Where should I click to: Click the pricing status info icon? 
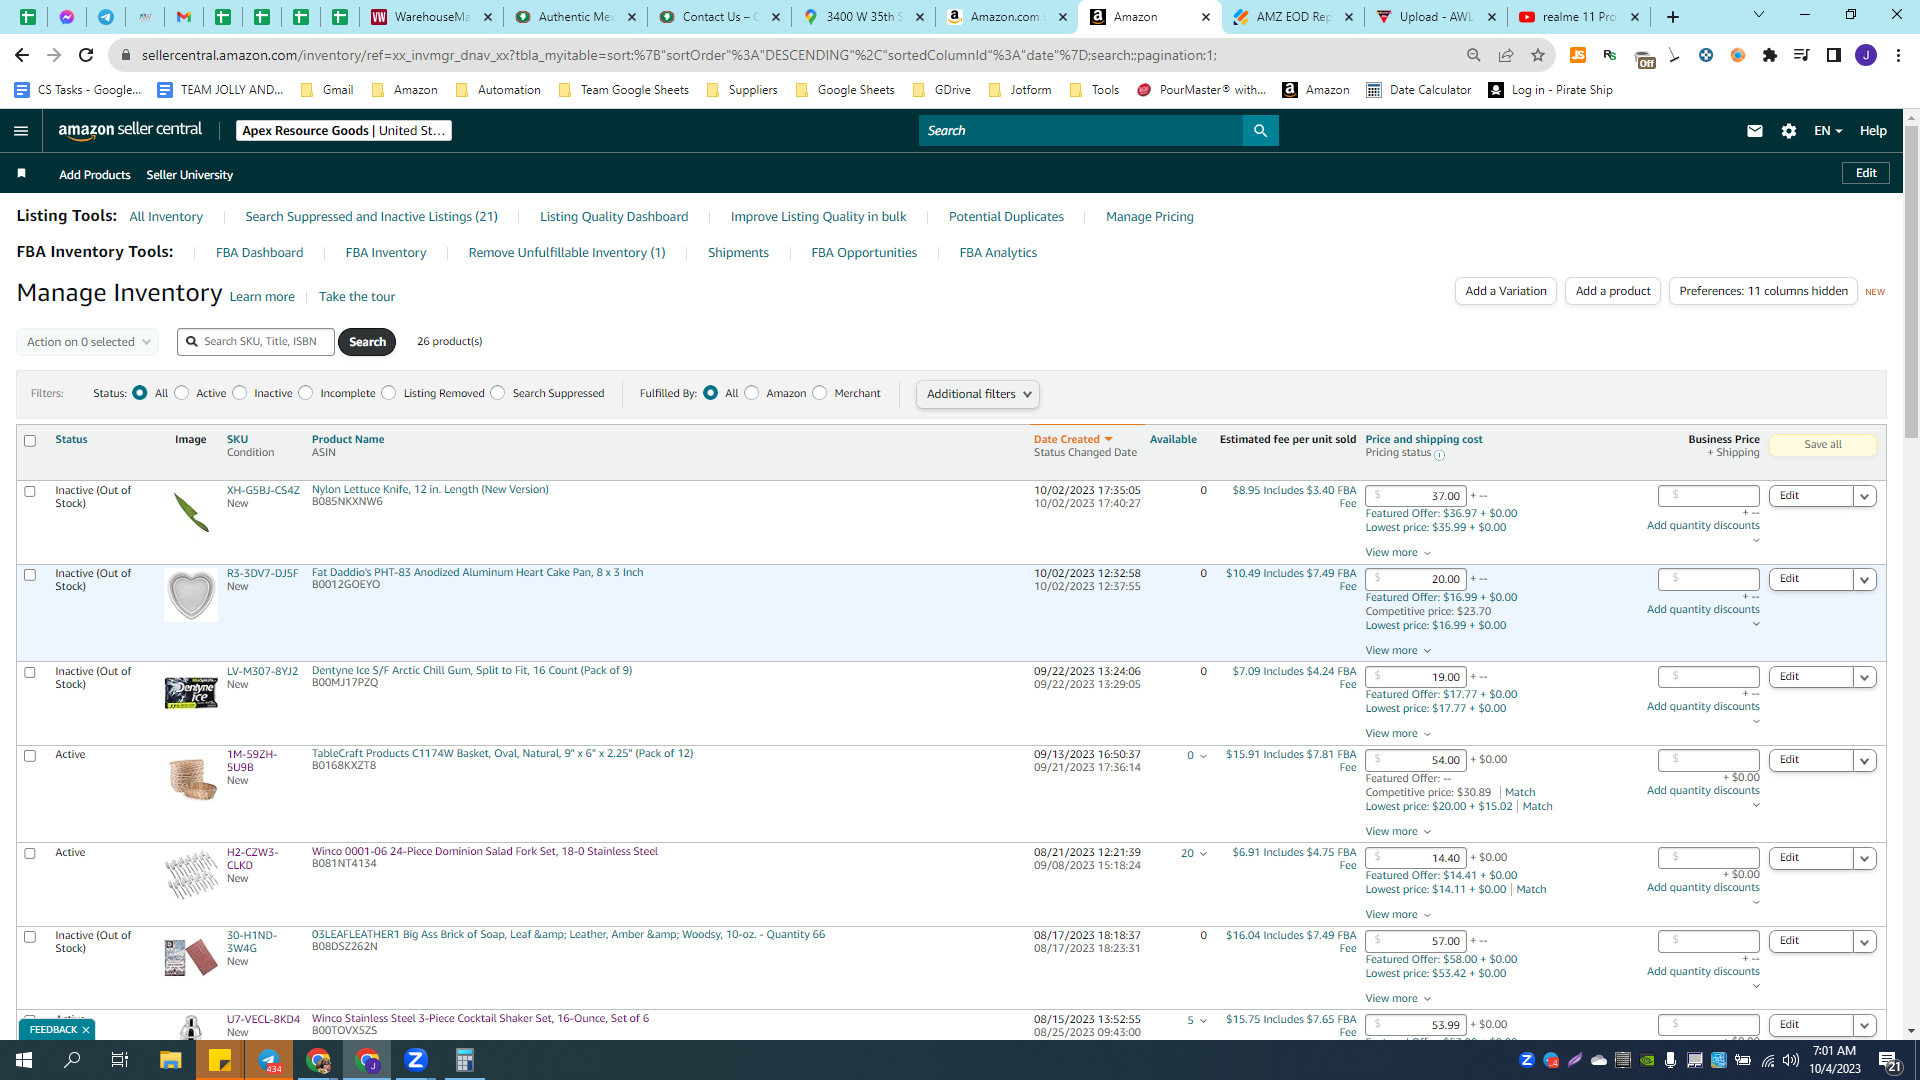pos(1440,455)
